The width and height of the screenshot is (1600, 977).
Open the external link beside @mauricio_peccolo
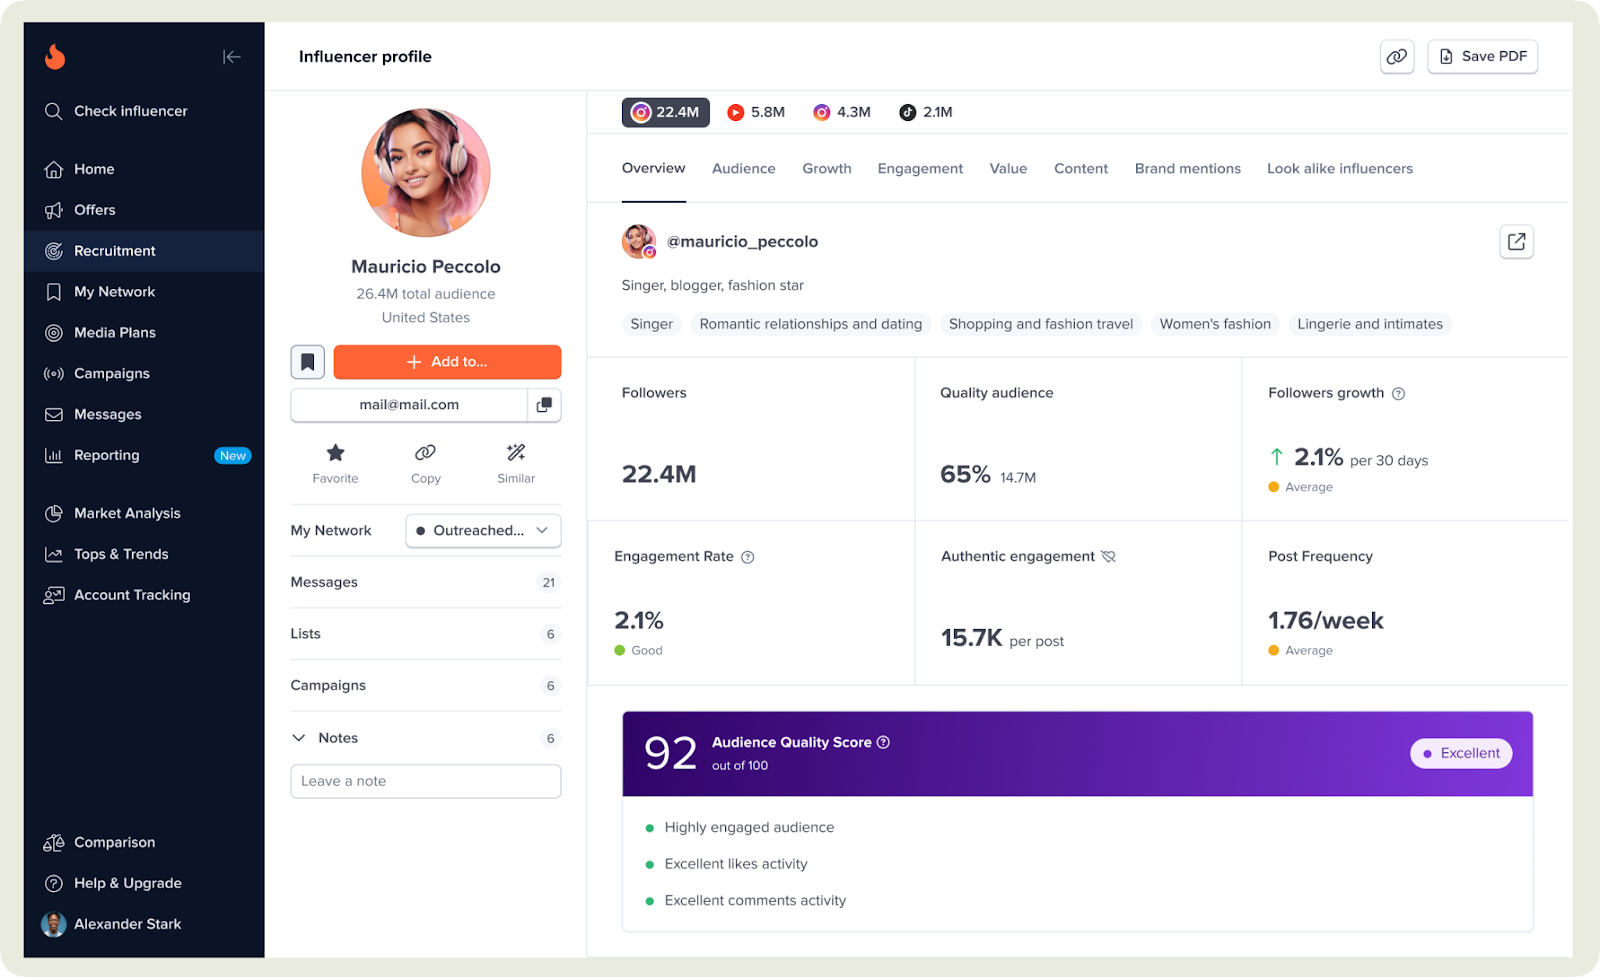[1516, 241]
